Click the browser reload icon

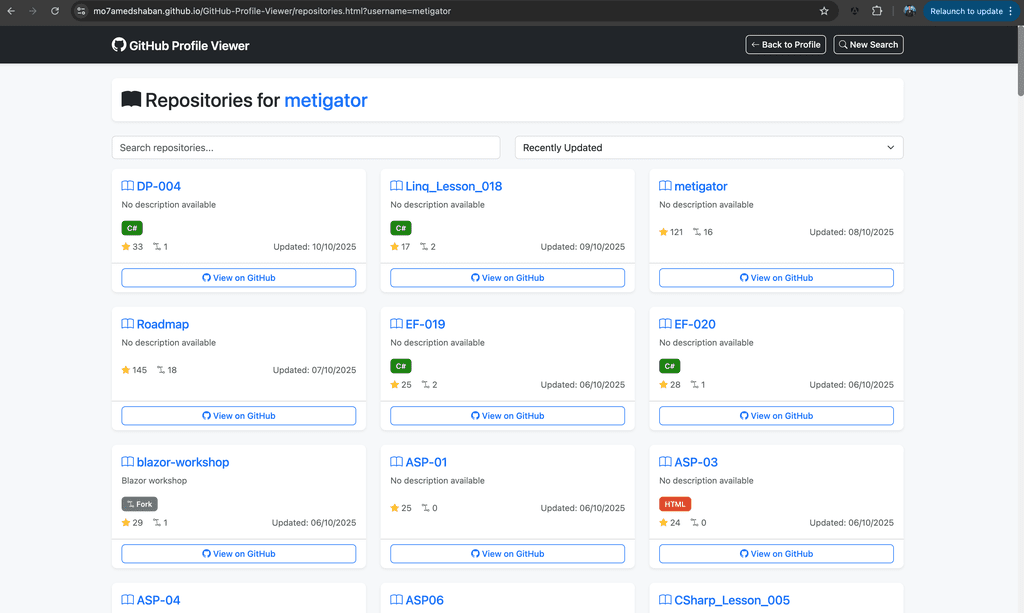(54, 11)
